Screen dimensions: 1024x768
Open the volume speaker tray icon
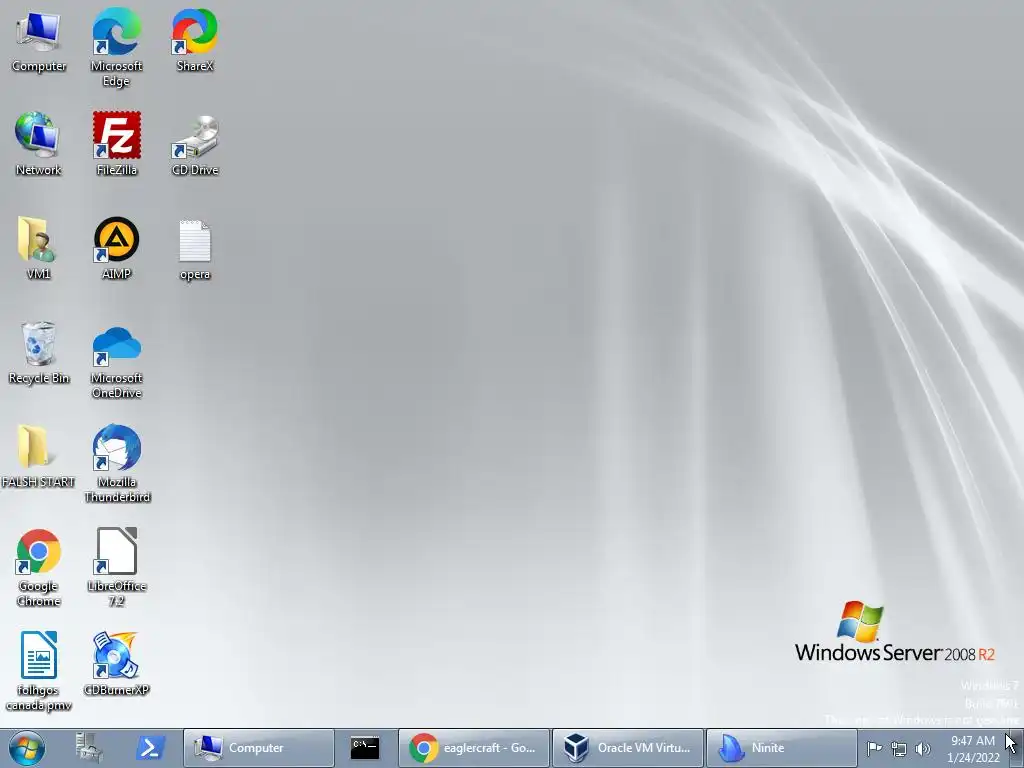pyautogui.click(x=922, y=749)
